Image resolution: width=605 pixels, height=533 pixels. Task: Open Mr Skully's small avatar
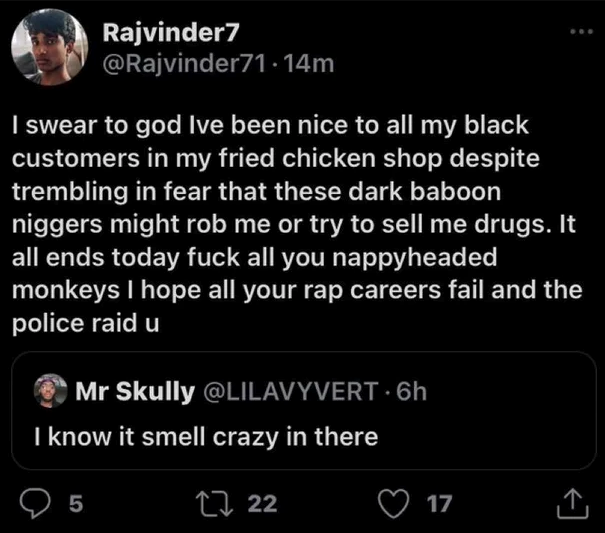(51, 391)
